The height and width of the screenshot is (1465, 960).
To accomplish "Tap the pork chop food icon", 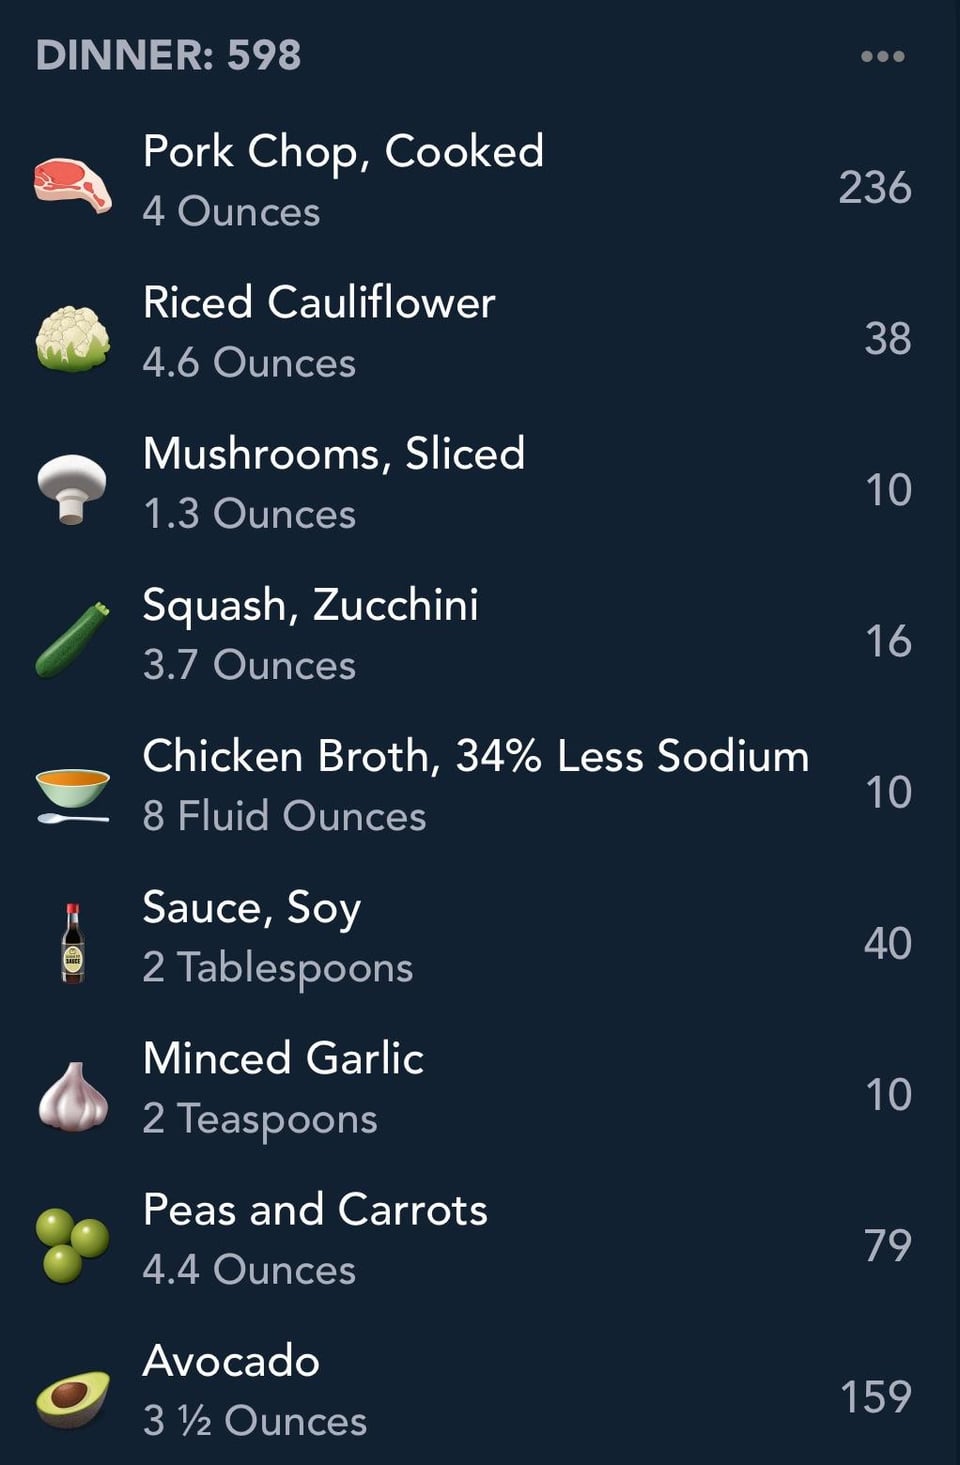I will coord(72,184).
